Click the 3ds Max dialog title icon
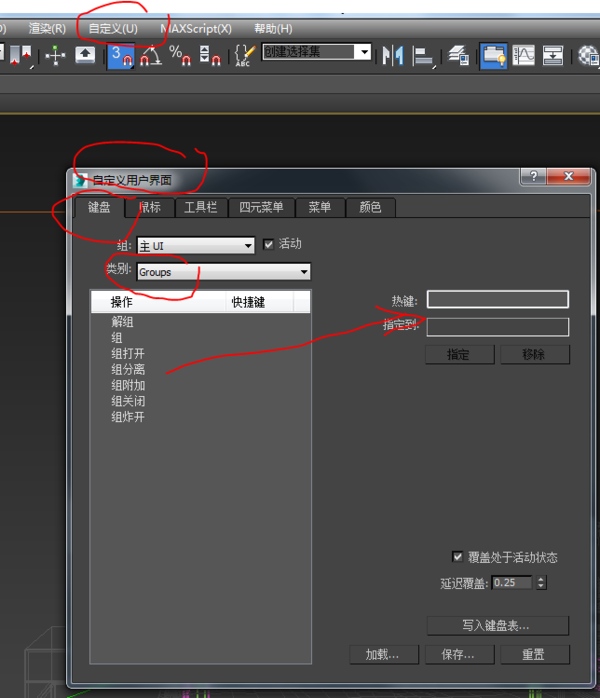 pos(81,180)
